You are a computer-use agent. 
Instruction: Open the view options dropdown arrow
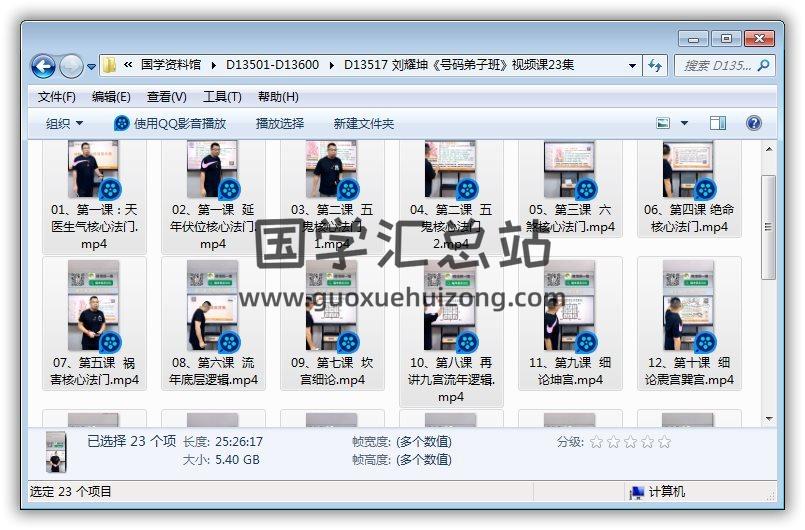coord(684,123)
